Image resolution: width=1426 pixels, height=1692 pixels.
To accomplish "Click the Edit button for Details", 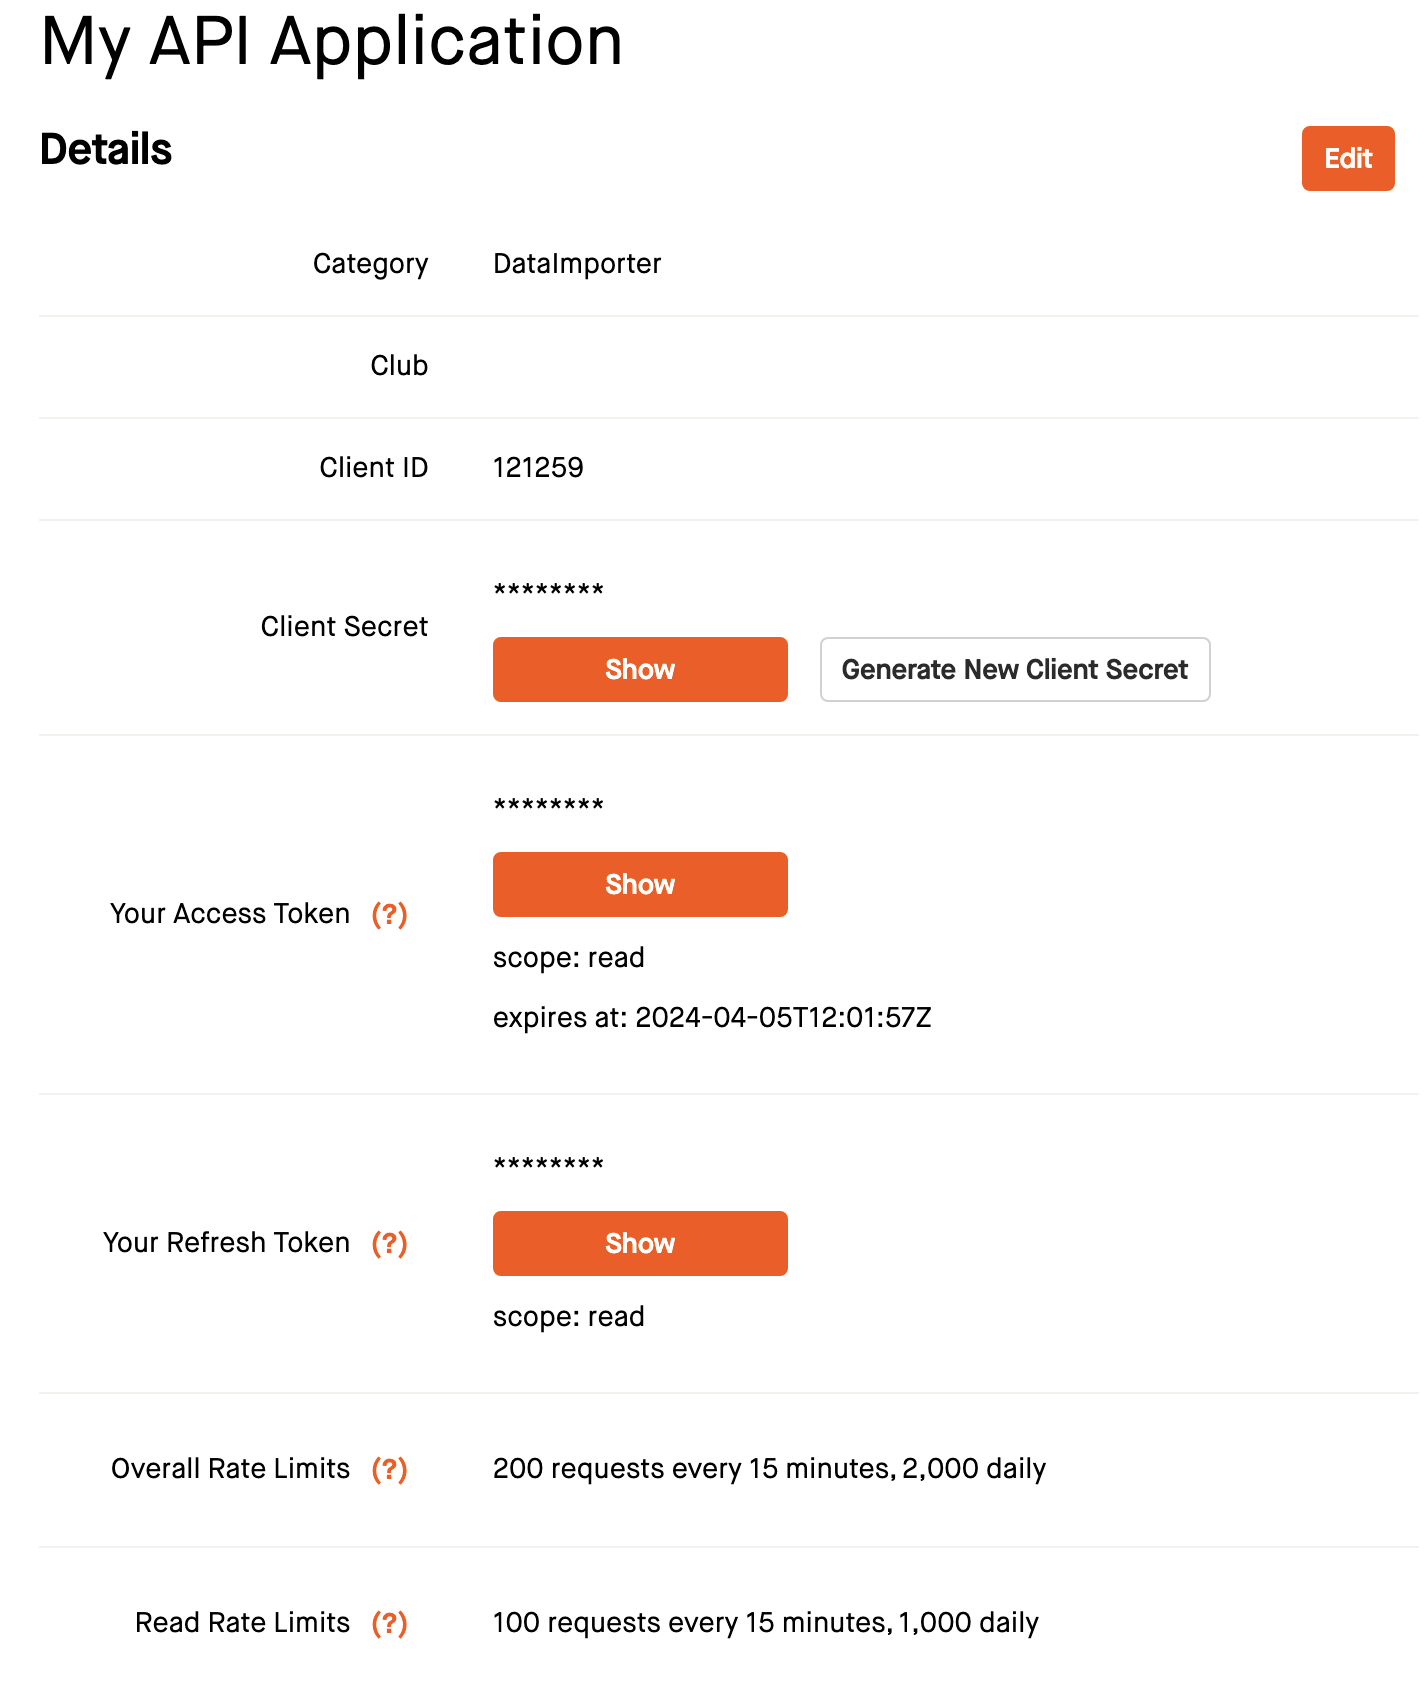I will point(1347,158).
